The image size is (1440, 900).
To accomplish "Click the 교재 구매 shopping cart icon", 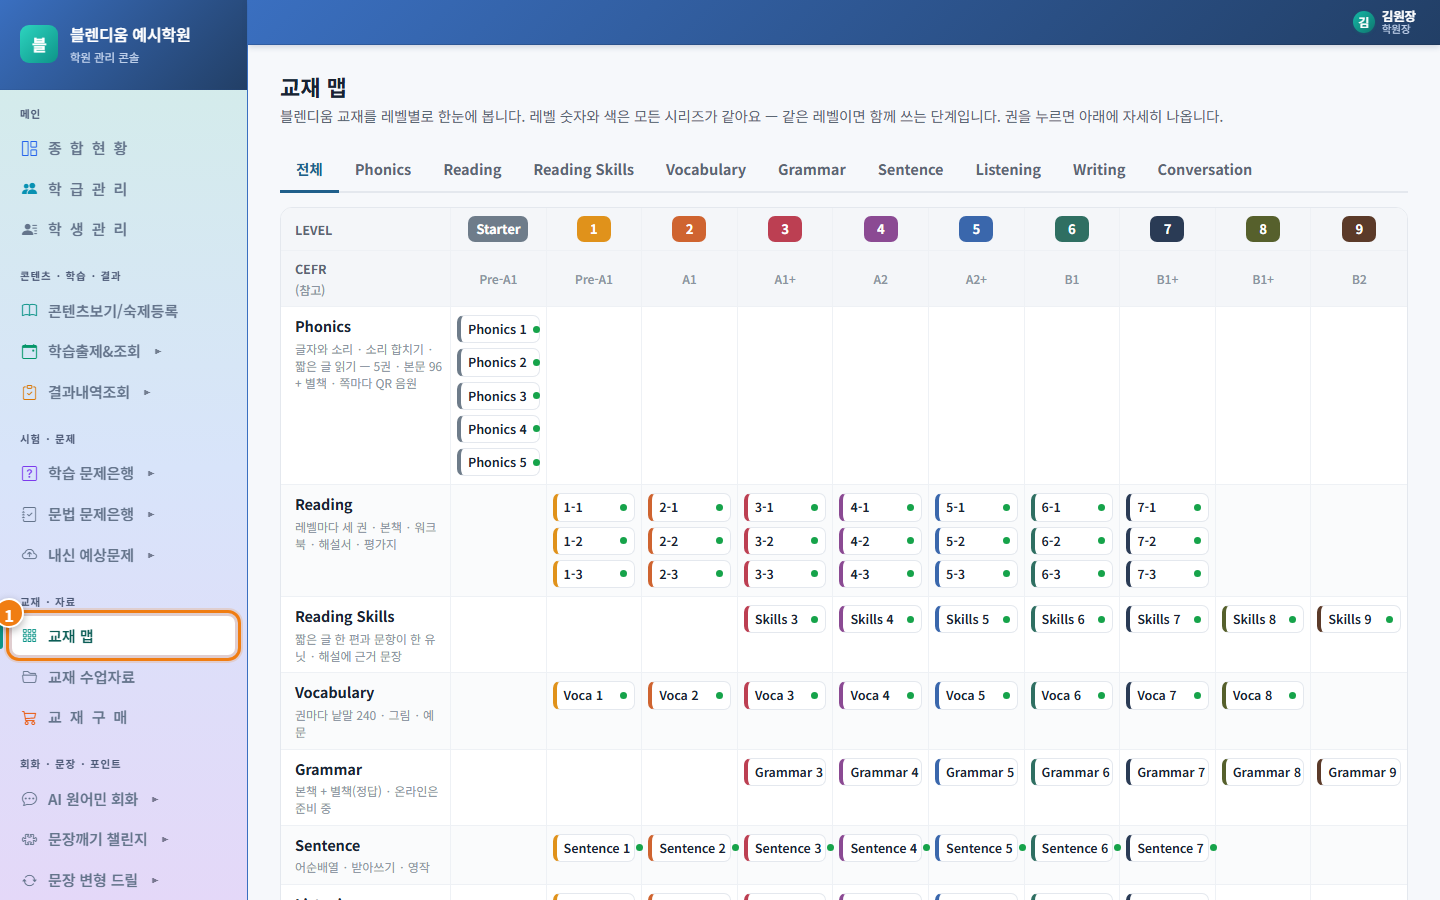I will tap(29, 718).
